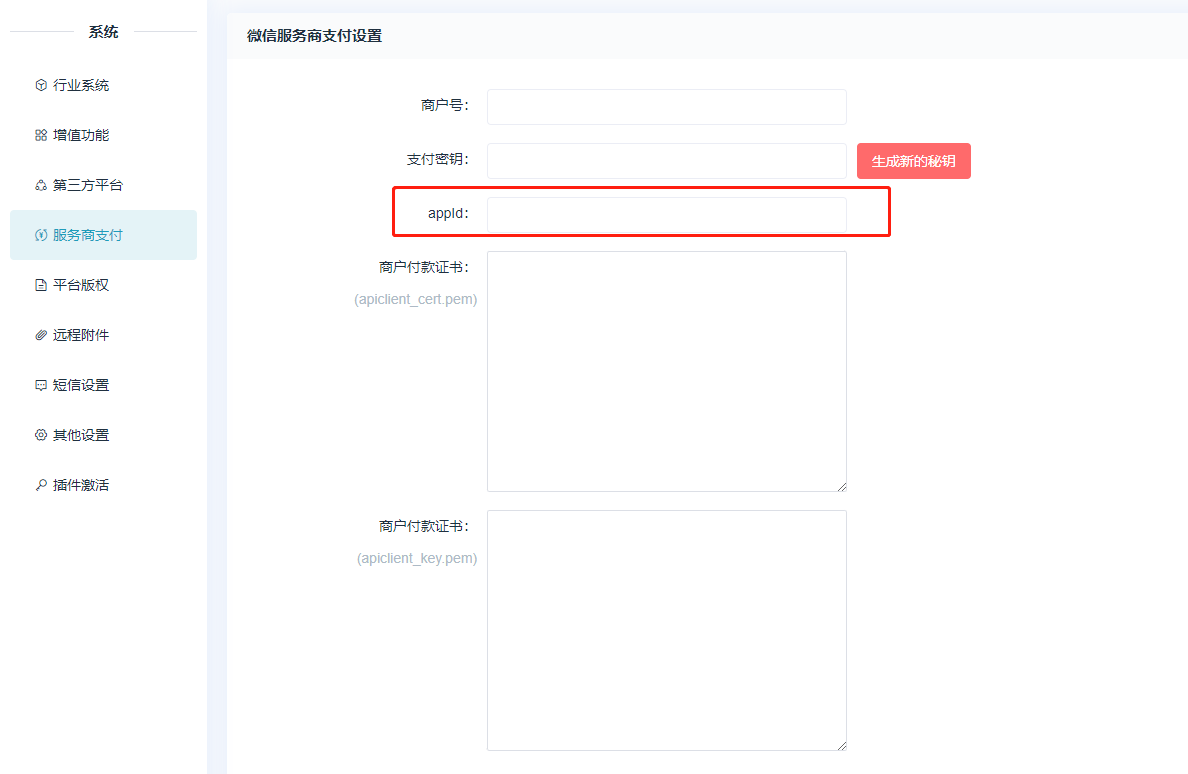Select the 短信设置 sidebar label
Image resolution: width=1188 pixels, height=774 pixels.
pos(81,385)
